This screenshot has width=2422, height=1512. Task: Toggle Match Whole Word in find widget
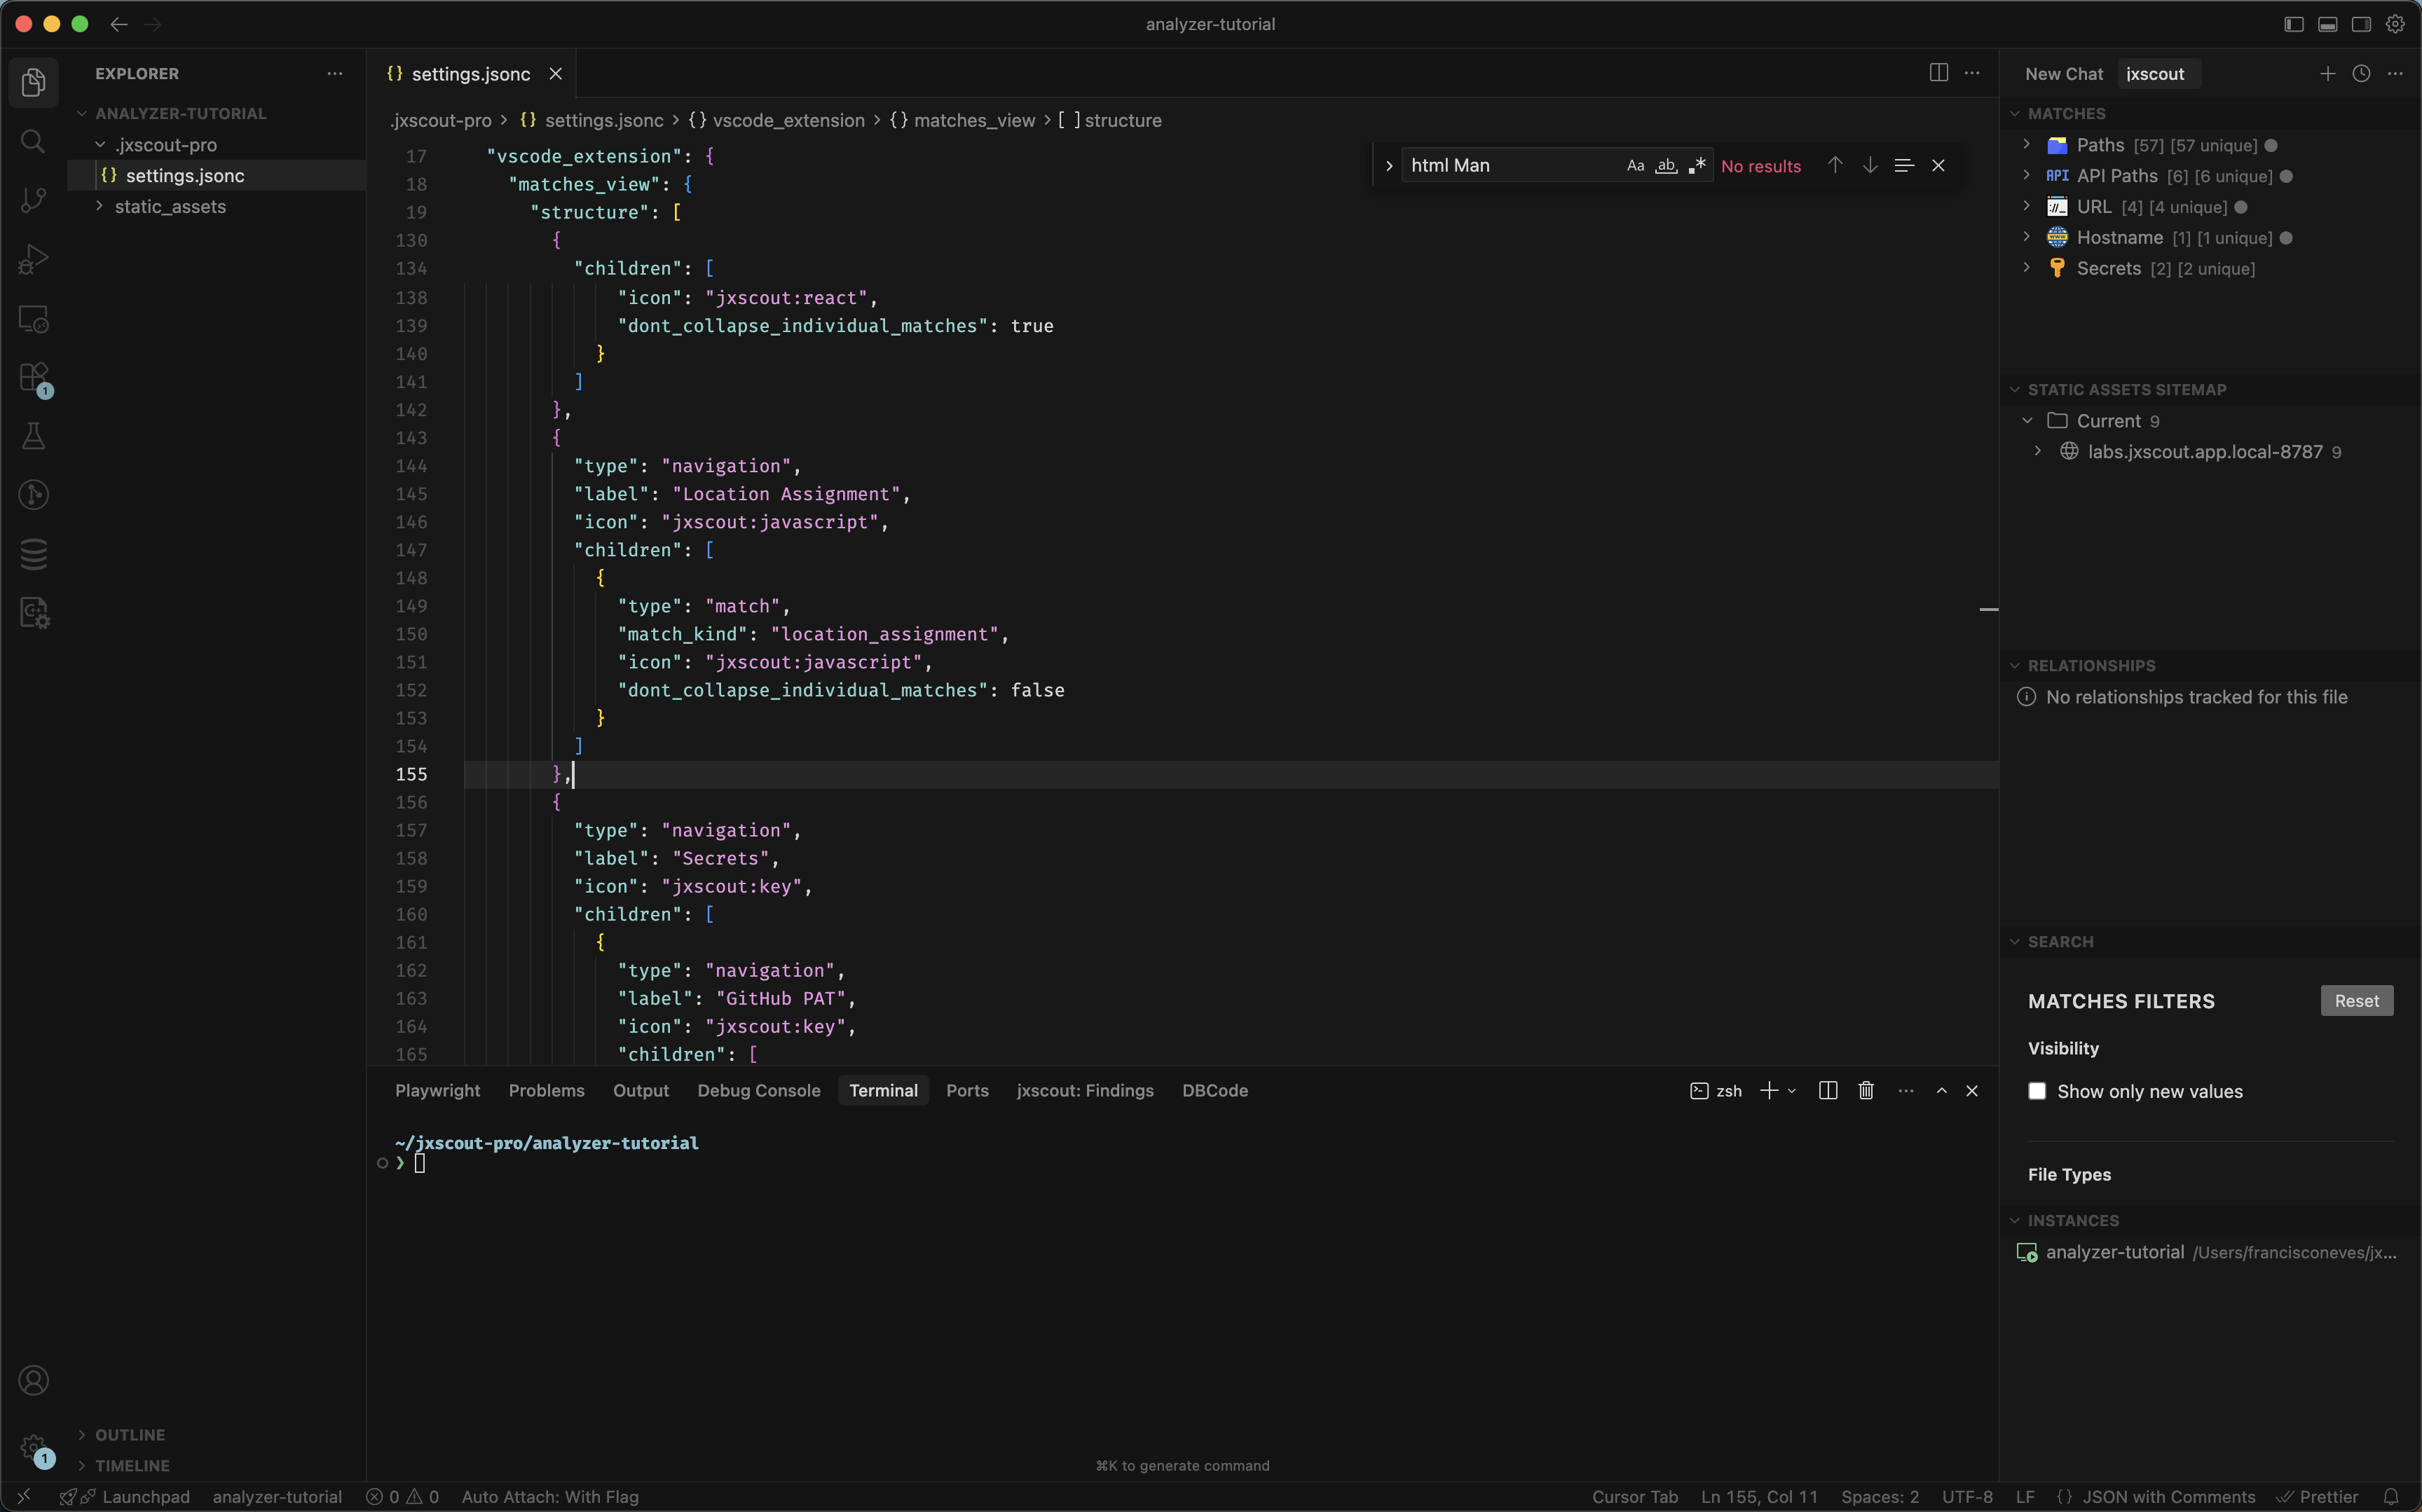point(1666,165)
